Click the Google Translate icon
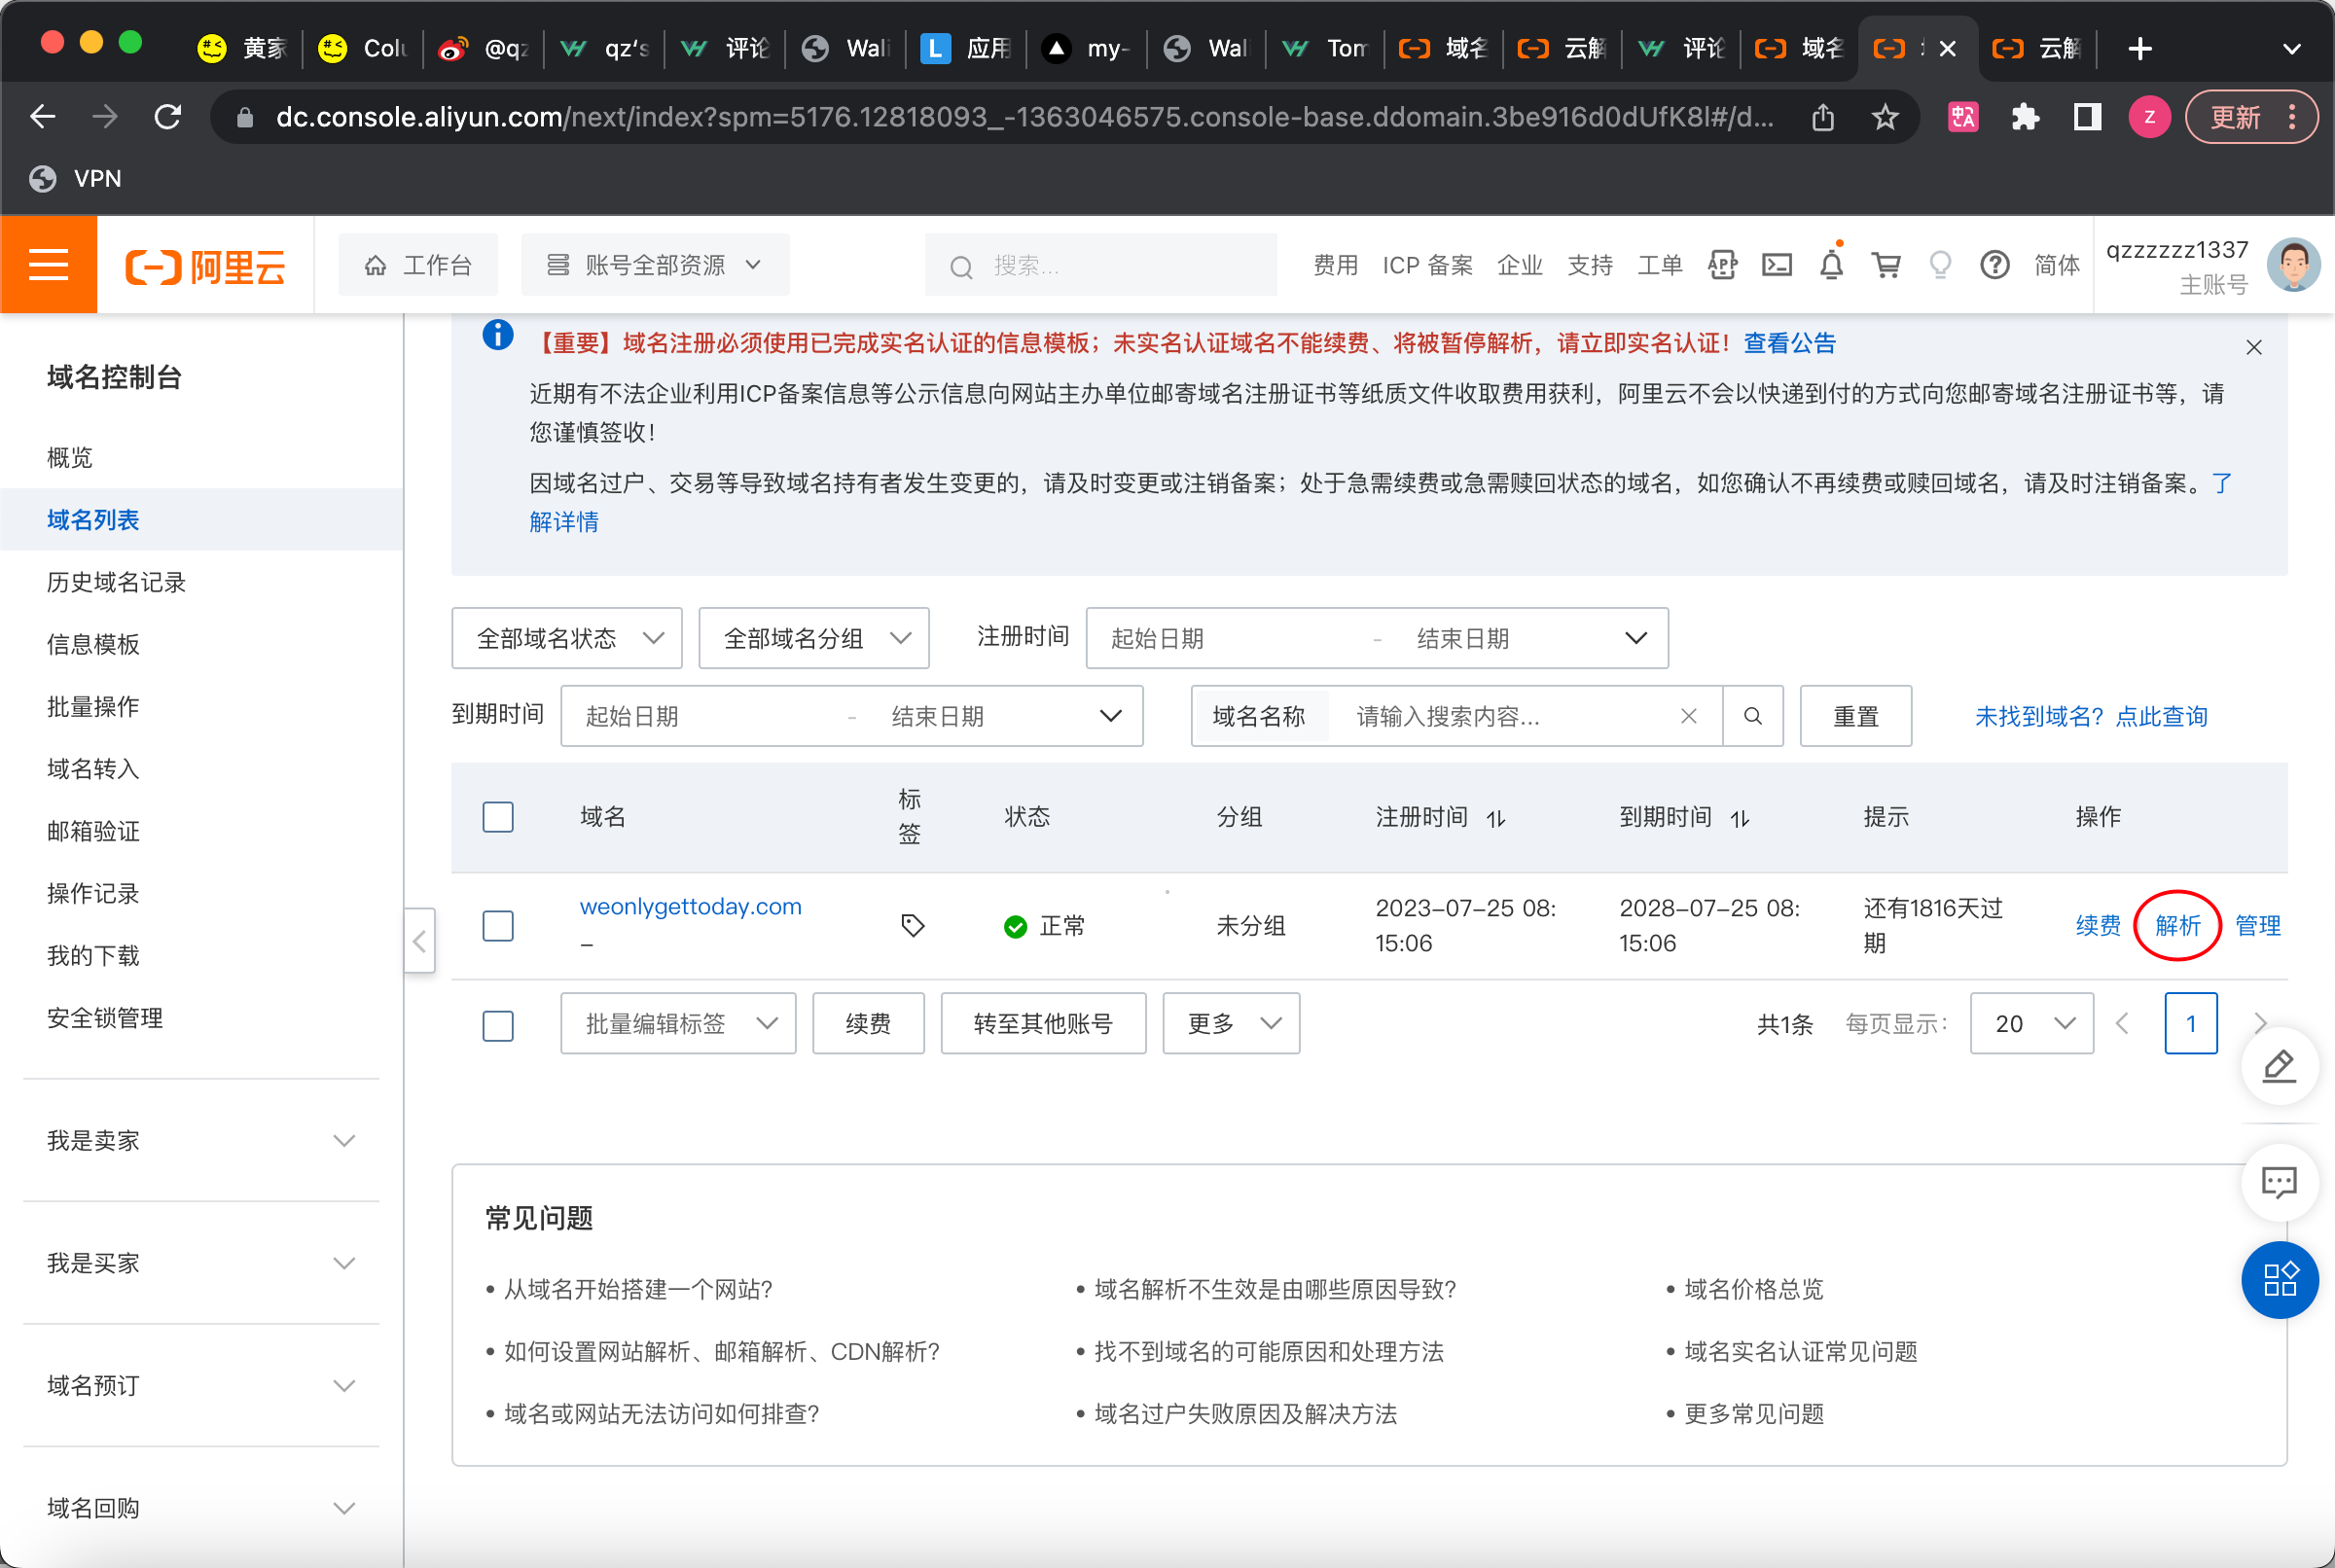Image resolution: width=2335 pixels, height=1568 pixels. (1963, 117)
